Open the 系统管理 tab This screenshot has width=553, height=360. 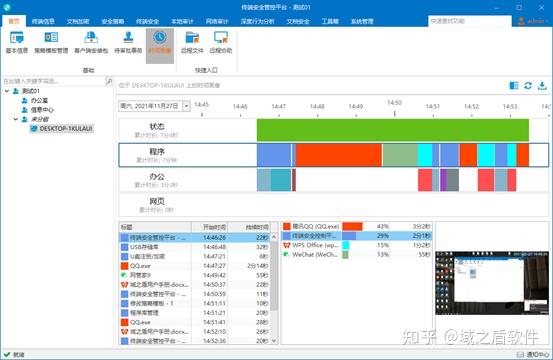[362, 21]
